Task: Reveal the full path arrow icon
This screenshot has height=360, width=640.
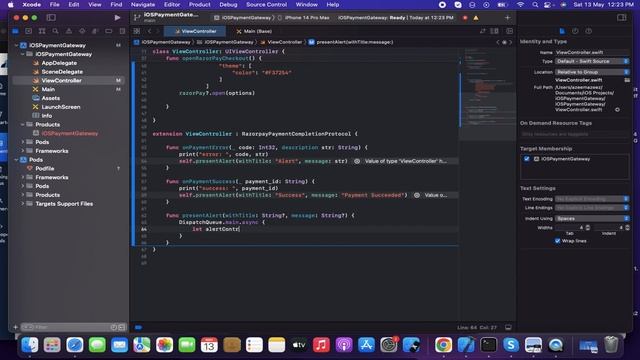Action: 617,109
